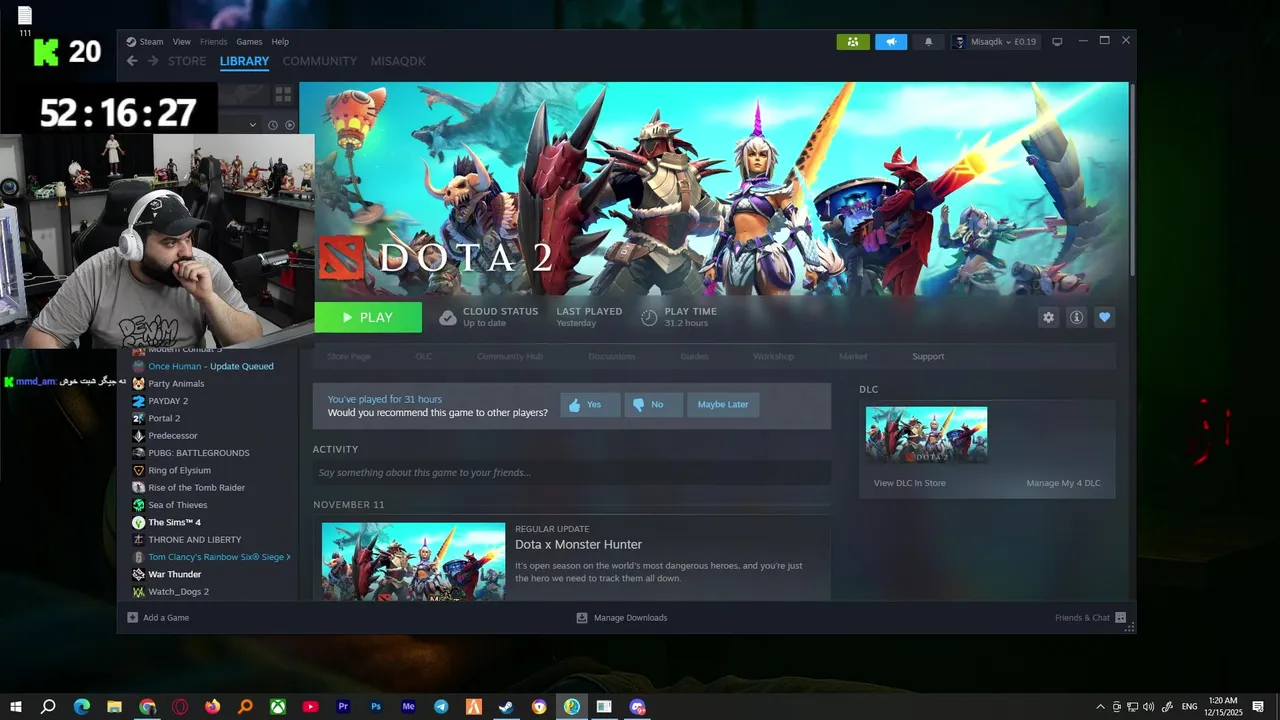
Task: Expand library filter dropdown chevron
Action: 253,125
